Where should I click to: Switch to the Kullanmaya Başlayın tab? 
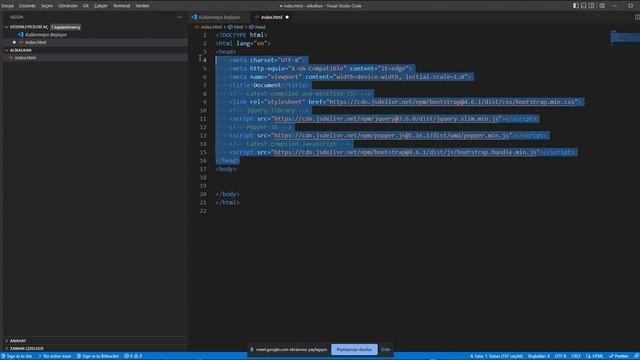point(220,17)
